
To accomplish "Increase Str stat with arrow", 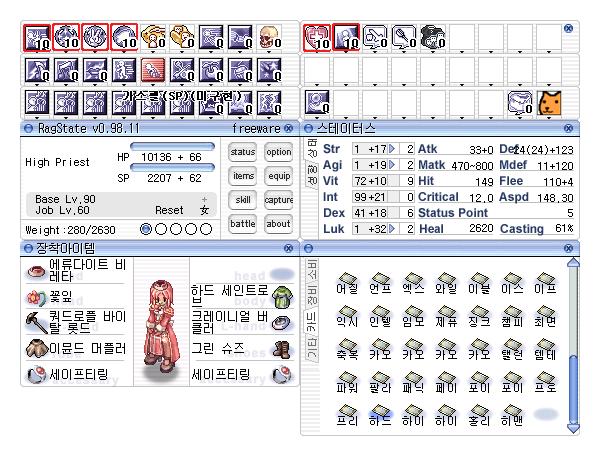I will coord(392,149).
